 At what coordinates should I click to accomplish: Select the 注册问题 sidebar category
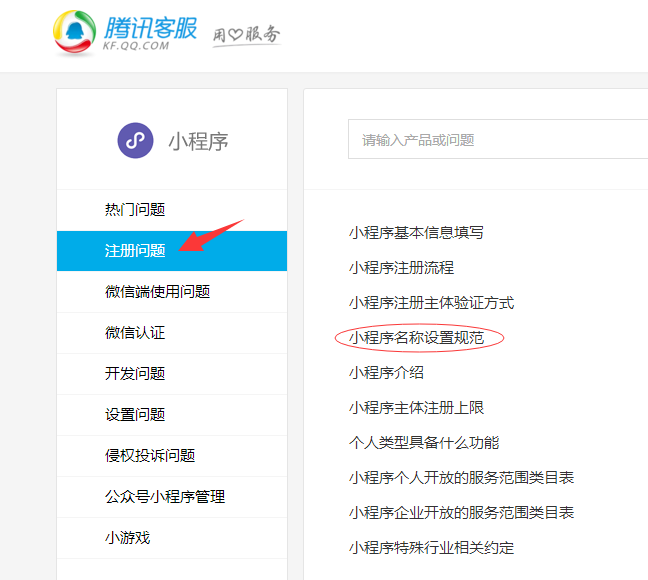click(172, 251)
